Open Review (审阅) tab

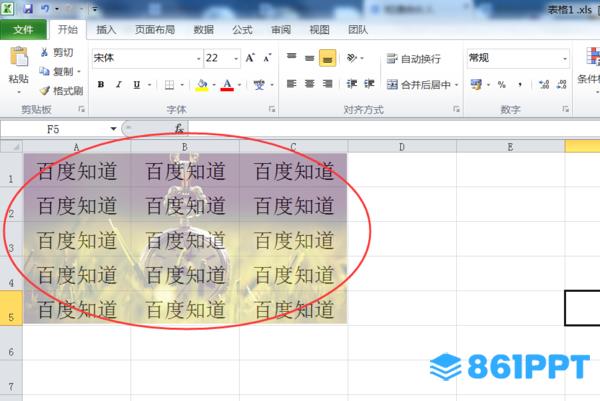click(281, 29)
